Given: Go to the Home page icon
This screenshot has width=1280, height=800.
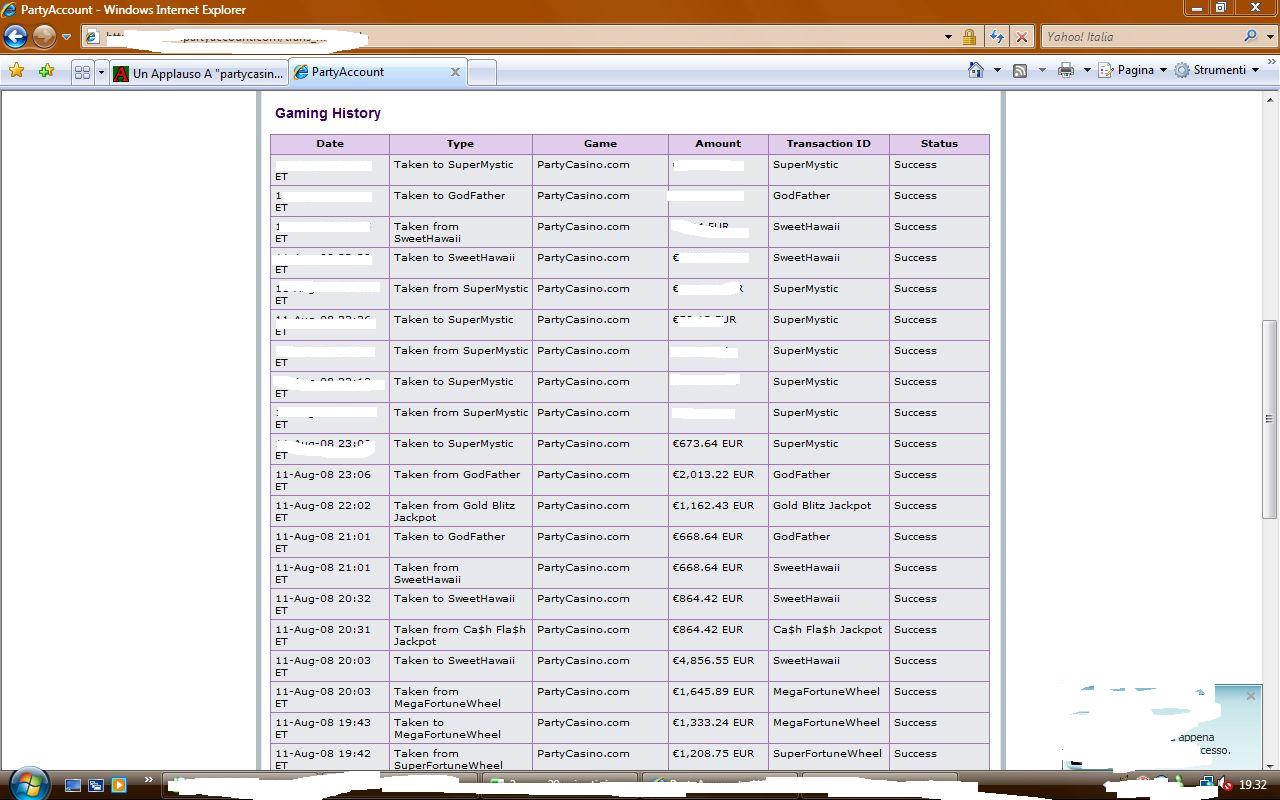Looking at the screenshot, I should pyautogui.click(x=976, y=70).
